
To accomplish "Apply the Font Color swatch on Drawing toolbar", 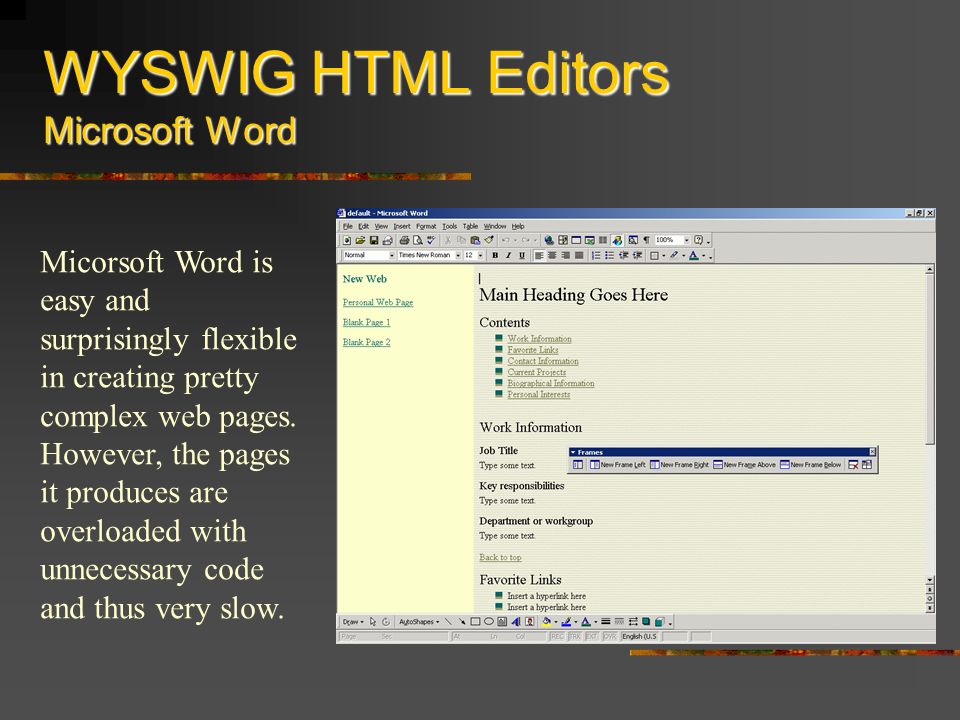I will click(x=586, y=622).
